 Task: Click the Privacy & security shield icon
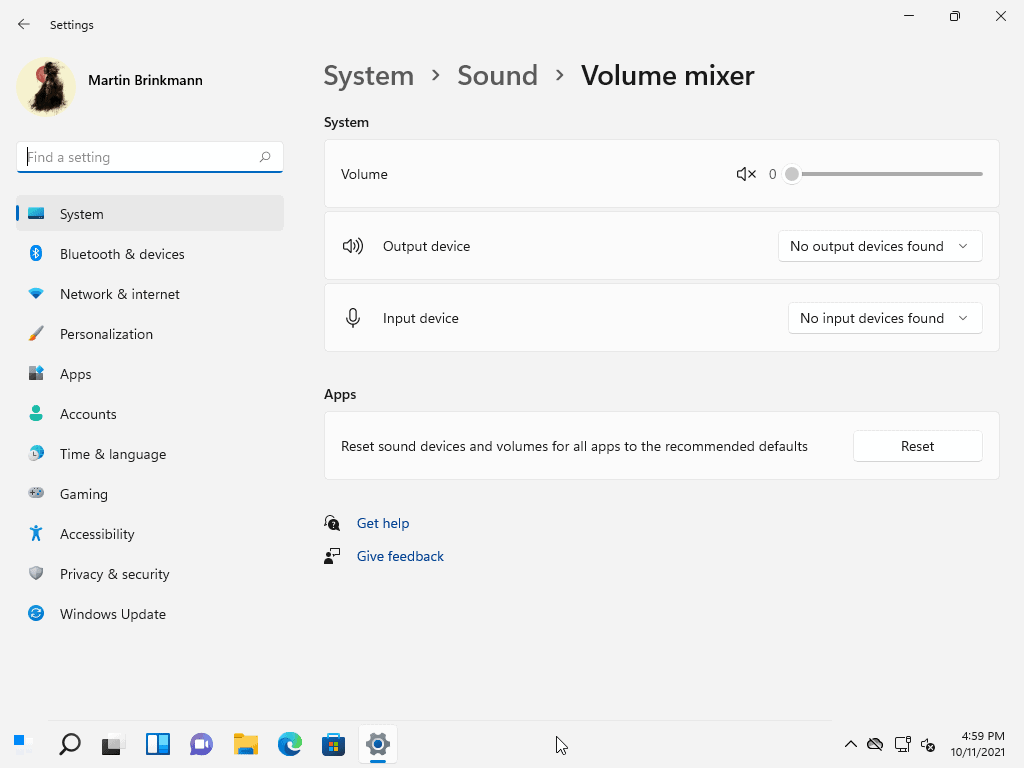36,574
